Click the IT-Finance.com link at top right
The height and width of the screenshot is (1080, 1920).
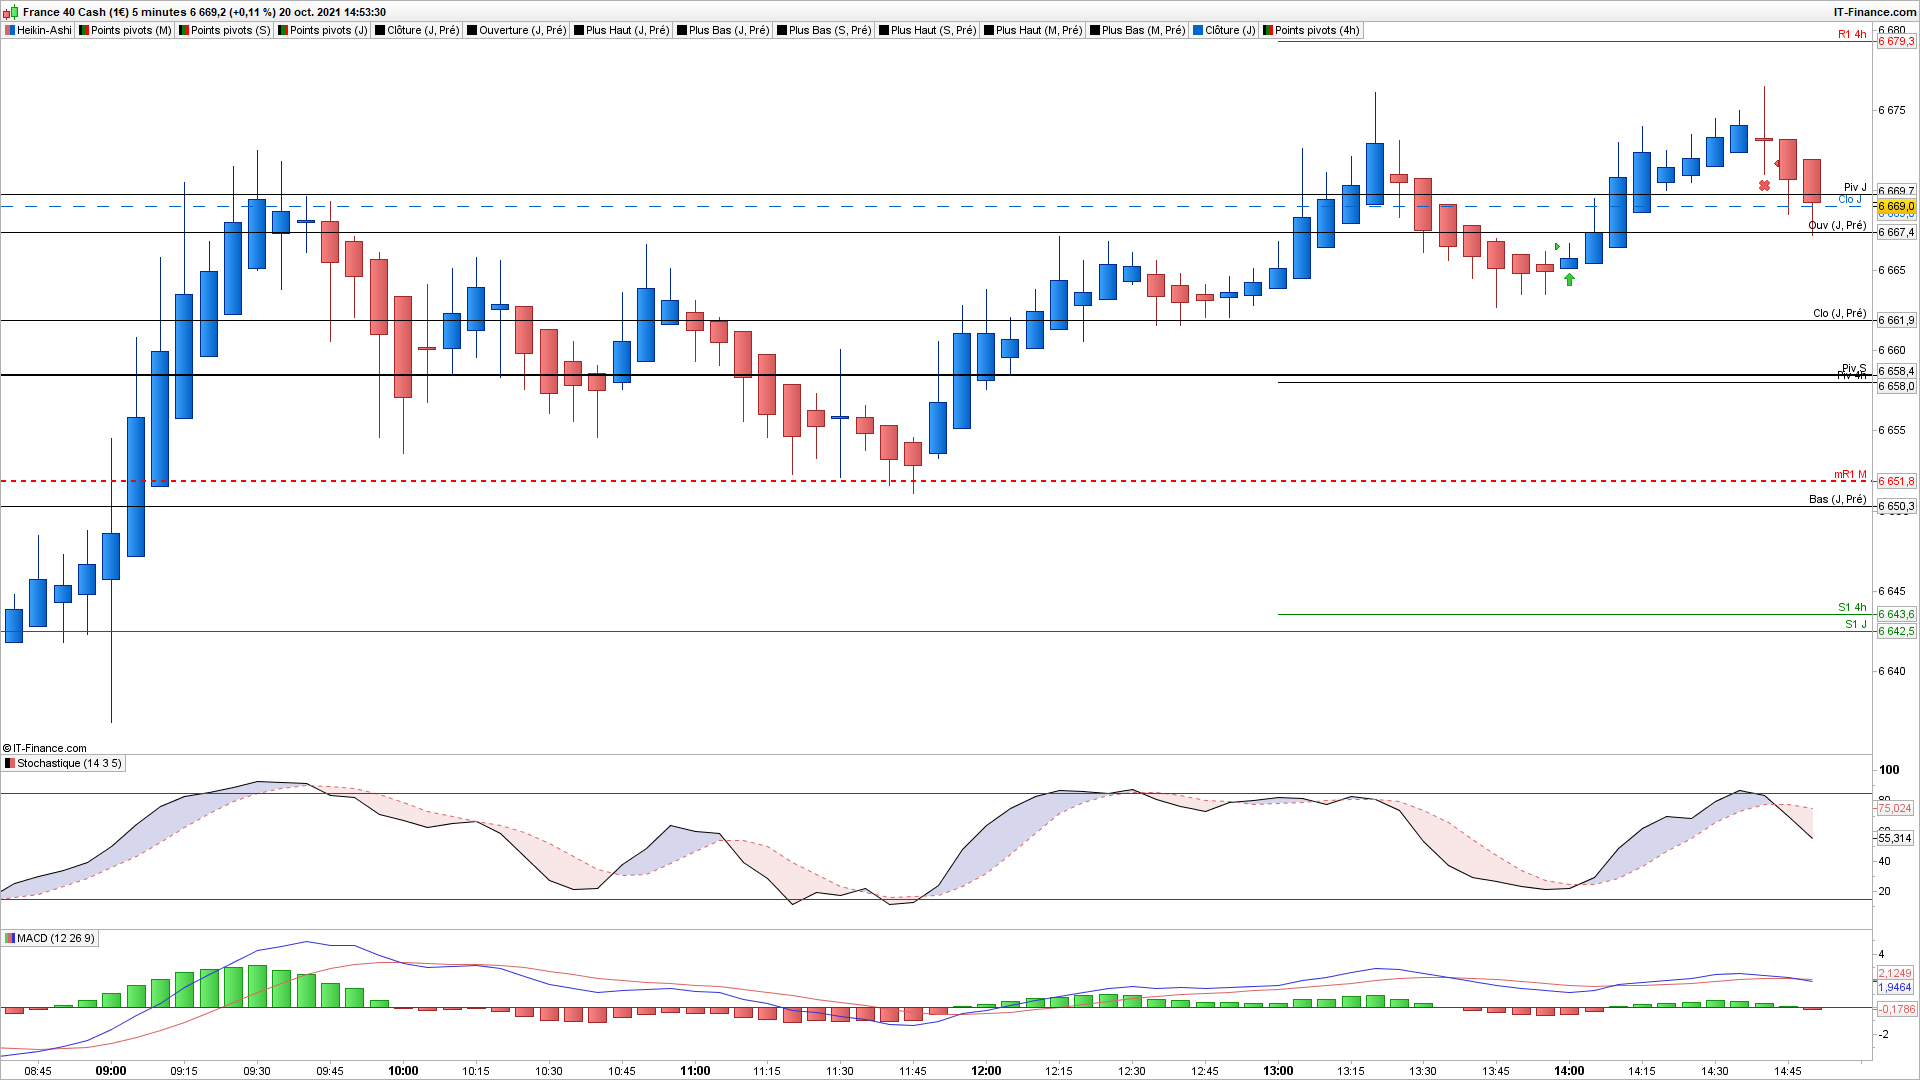[1874, 12]
